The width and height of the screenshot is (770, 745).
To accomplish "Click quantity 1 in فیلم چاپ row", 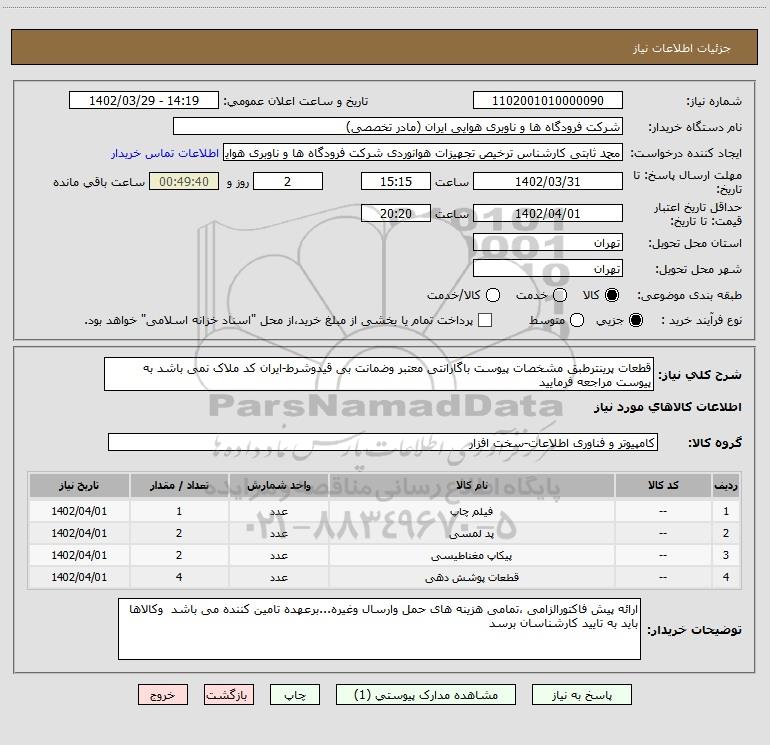I will [x=179, y=511].
